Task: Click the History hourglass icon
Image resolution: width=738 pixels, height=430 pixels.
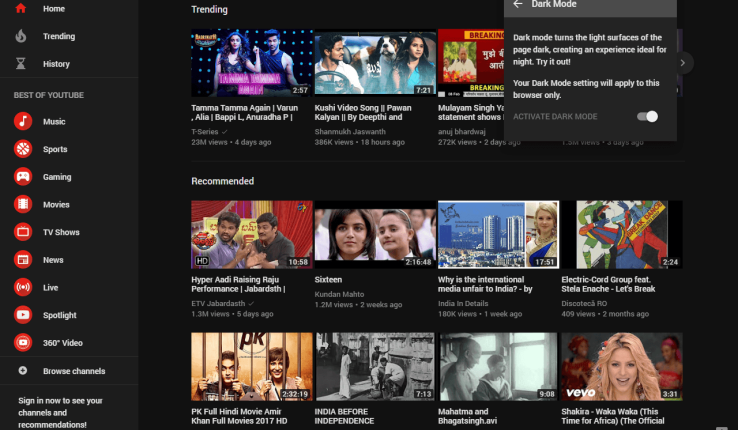Action: (x=22, y=64)
